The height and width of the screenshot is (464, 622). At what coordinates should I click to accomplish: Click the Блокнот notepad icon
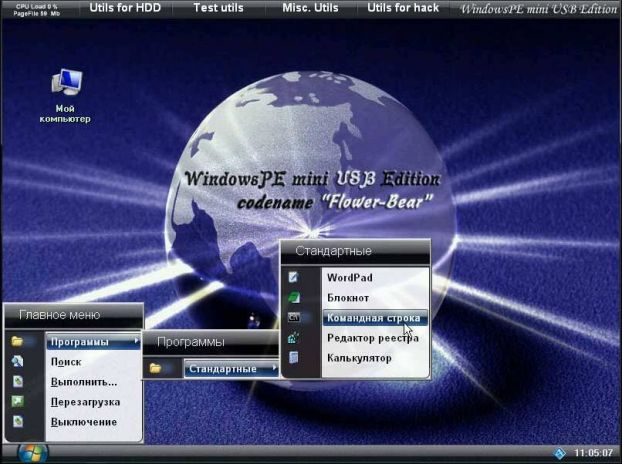[294, 297]
